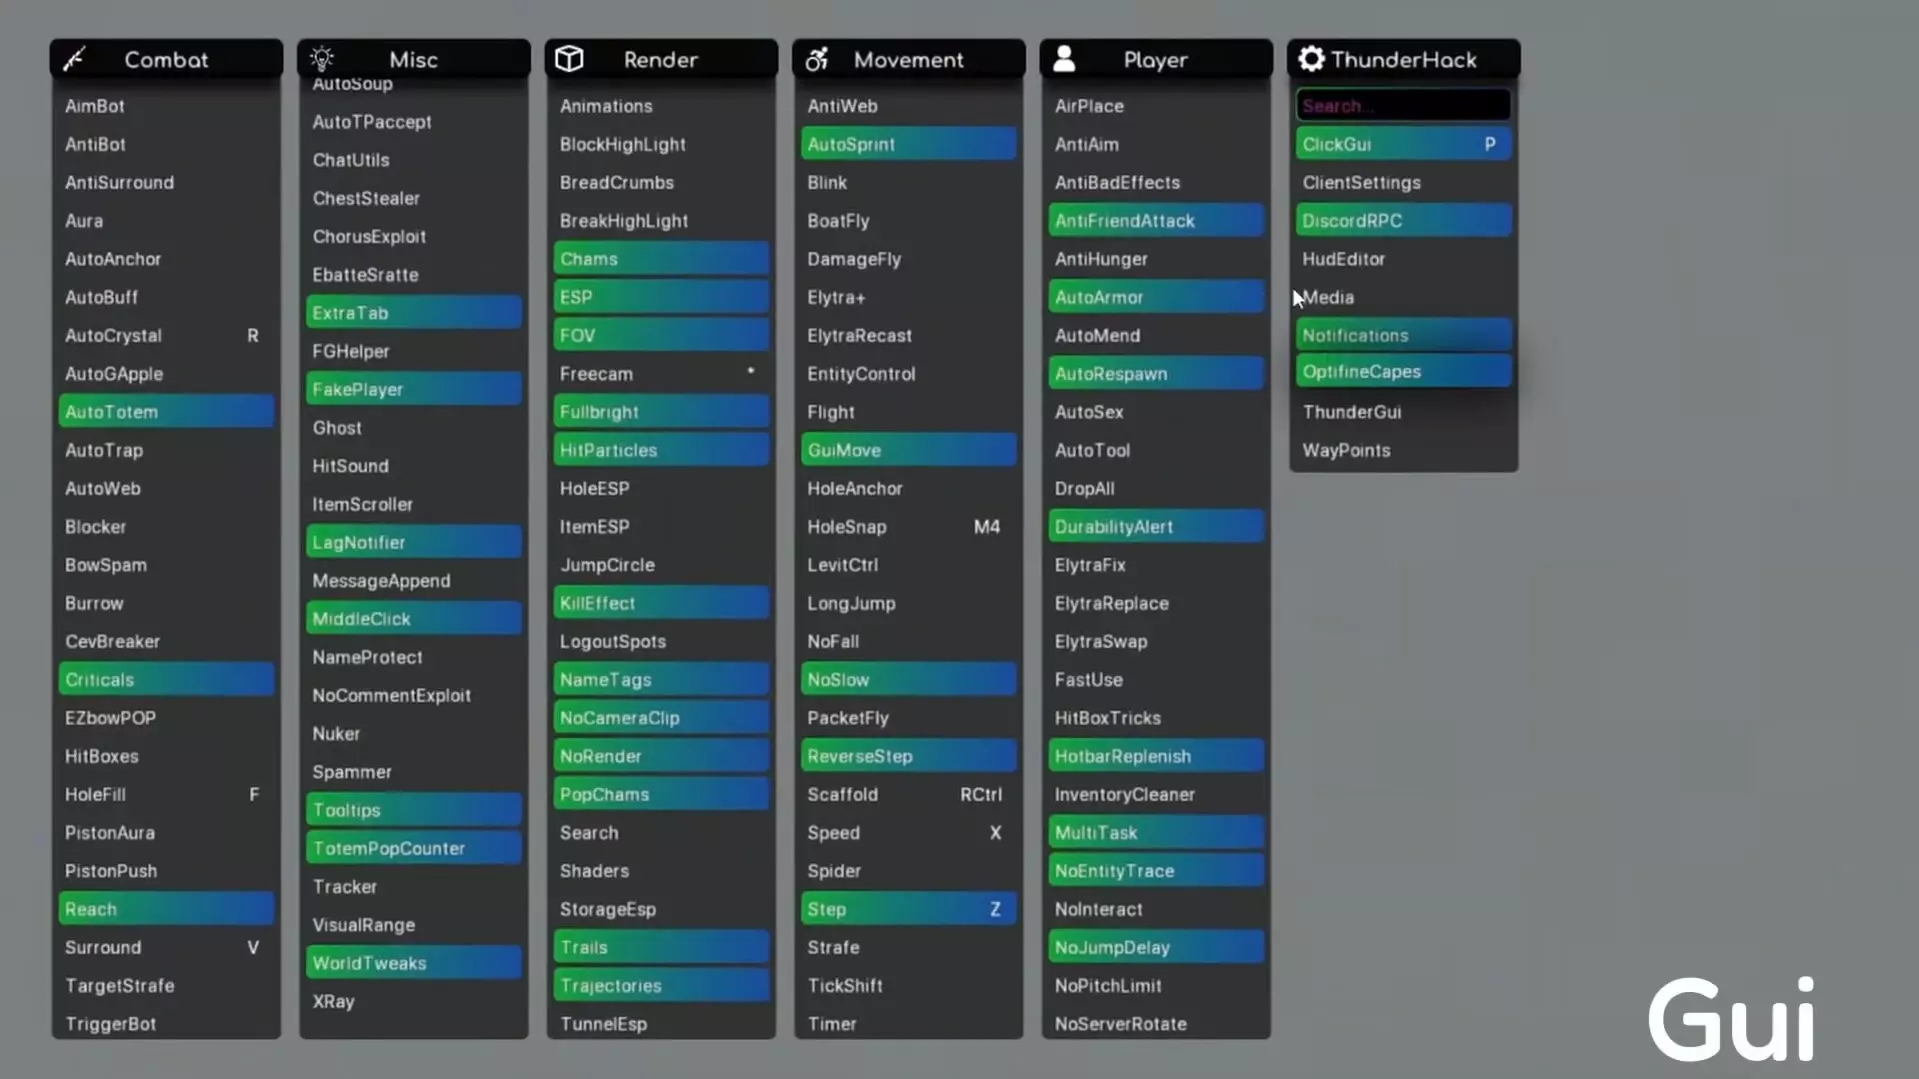Select the Media entry

[1404, 297]
